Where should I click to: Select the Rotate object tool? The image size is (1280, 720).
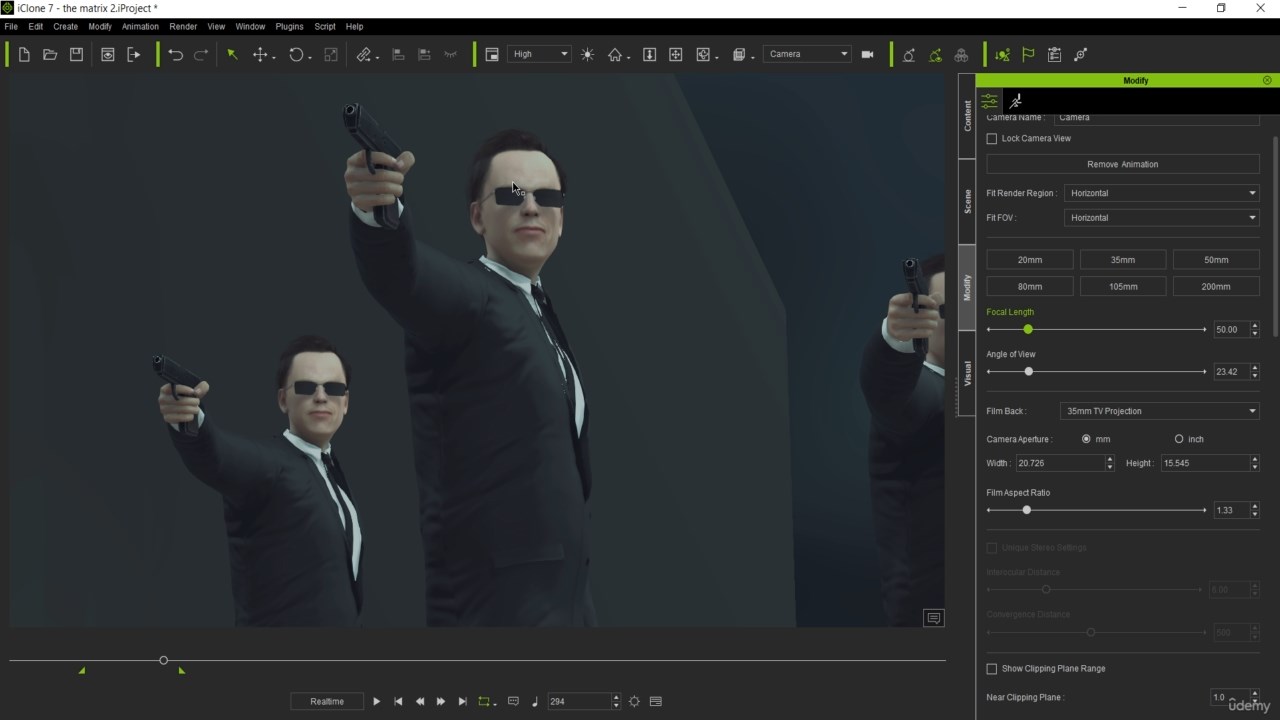pos(296,55)
